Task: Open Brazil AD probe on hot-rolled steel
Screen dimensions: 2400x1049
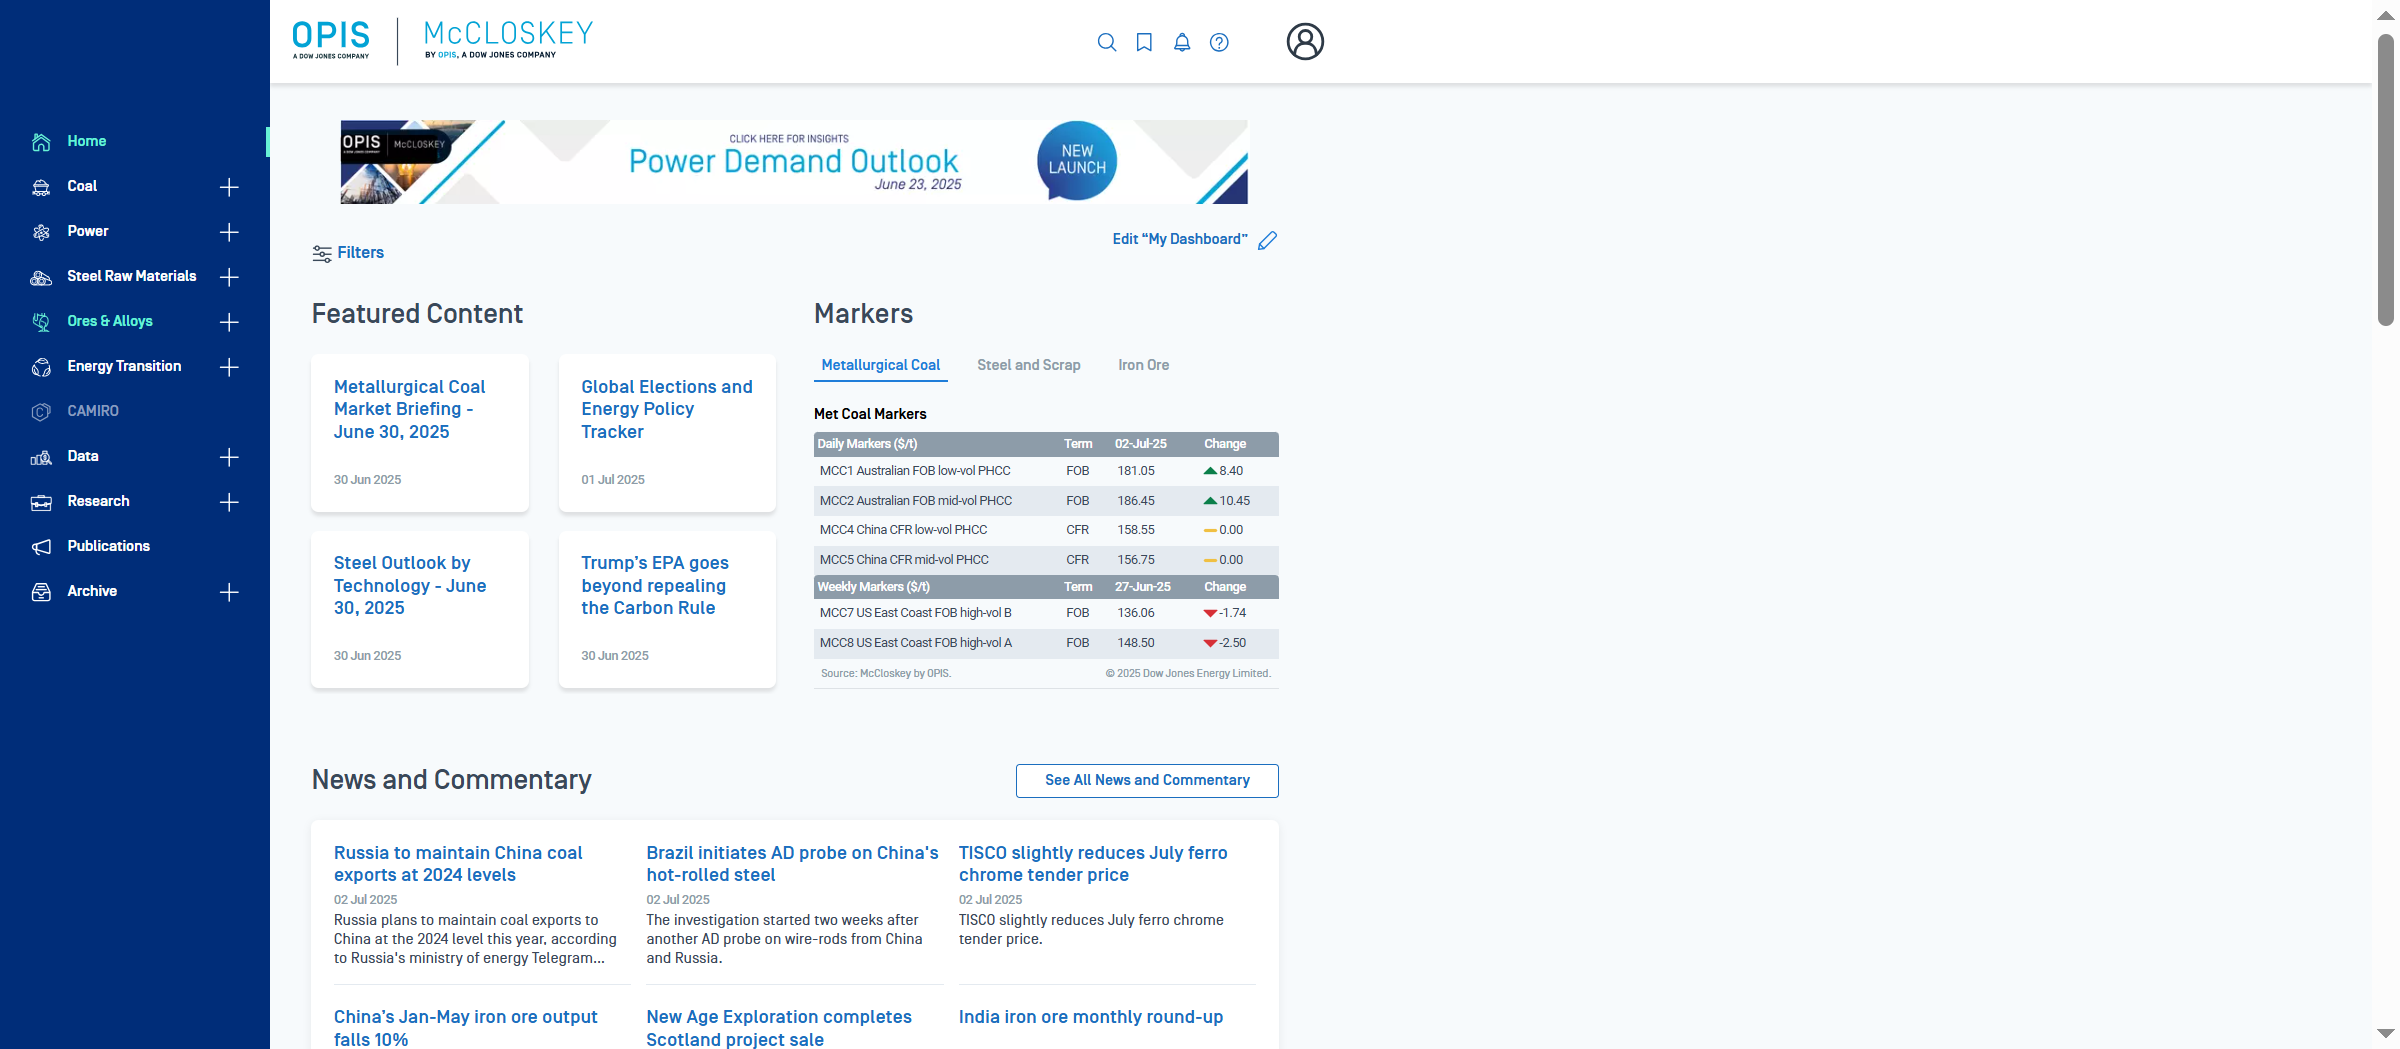Action: click(792, 864)
